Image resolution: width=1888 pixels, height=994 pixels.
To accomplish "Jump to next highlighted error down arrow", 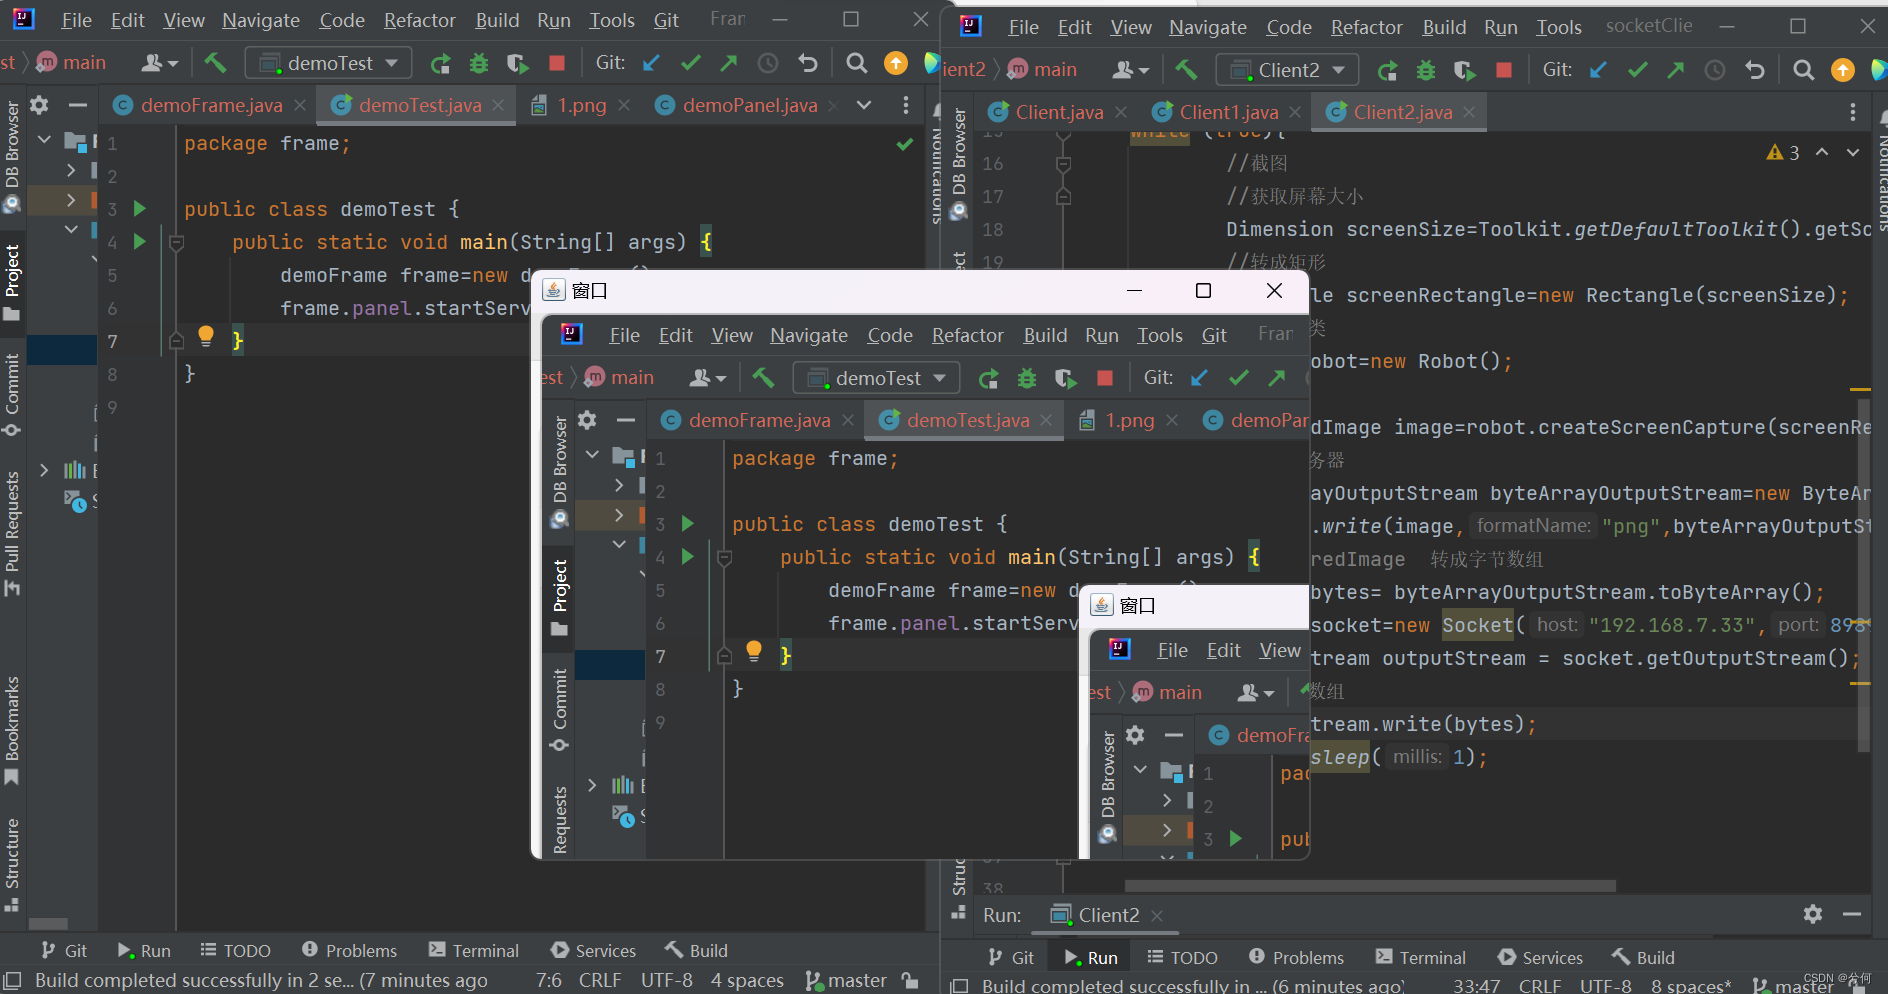I will 1853,152.
